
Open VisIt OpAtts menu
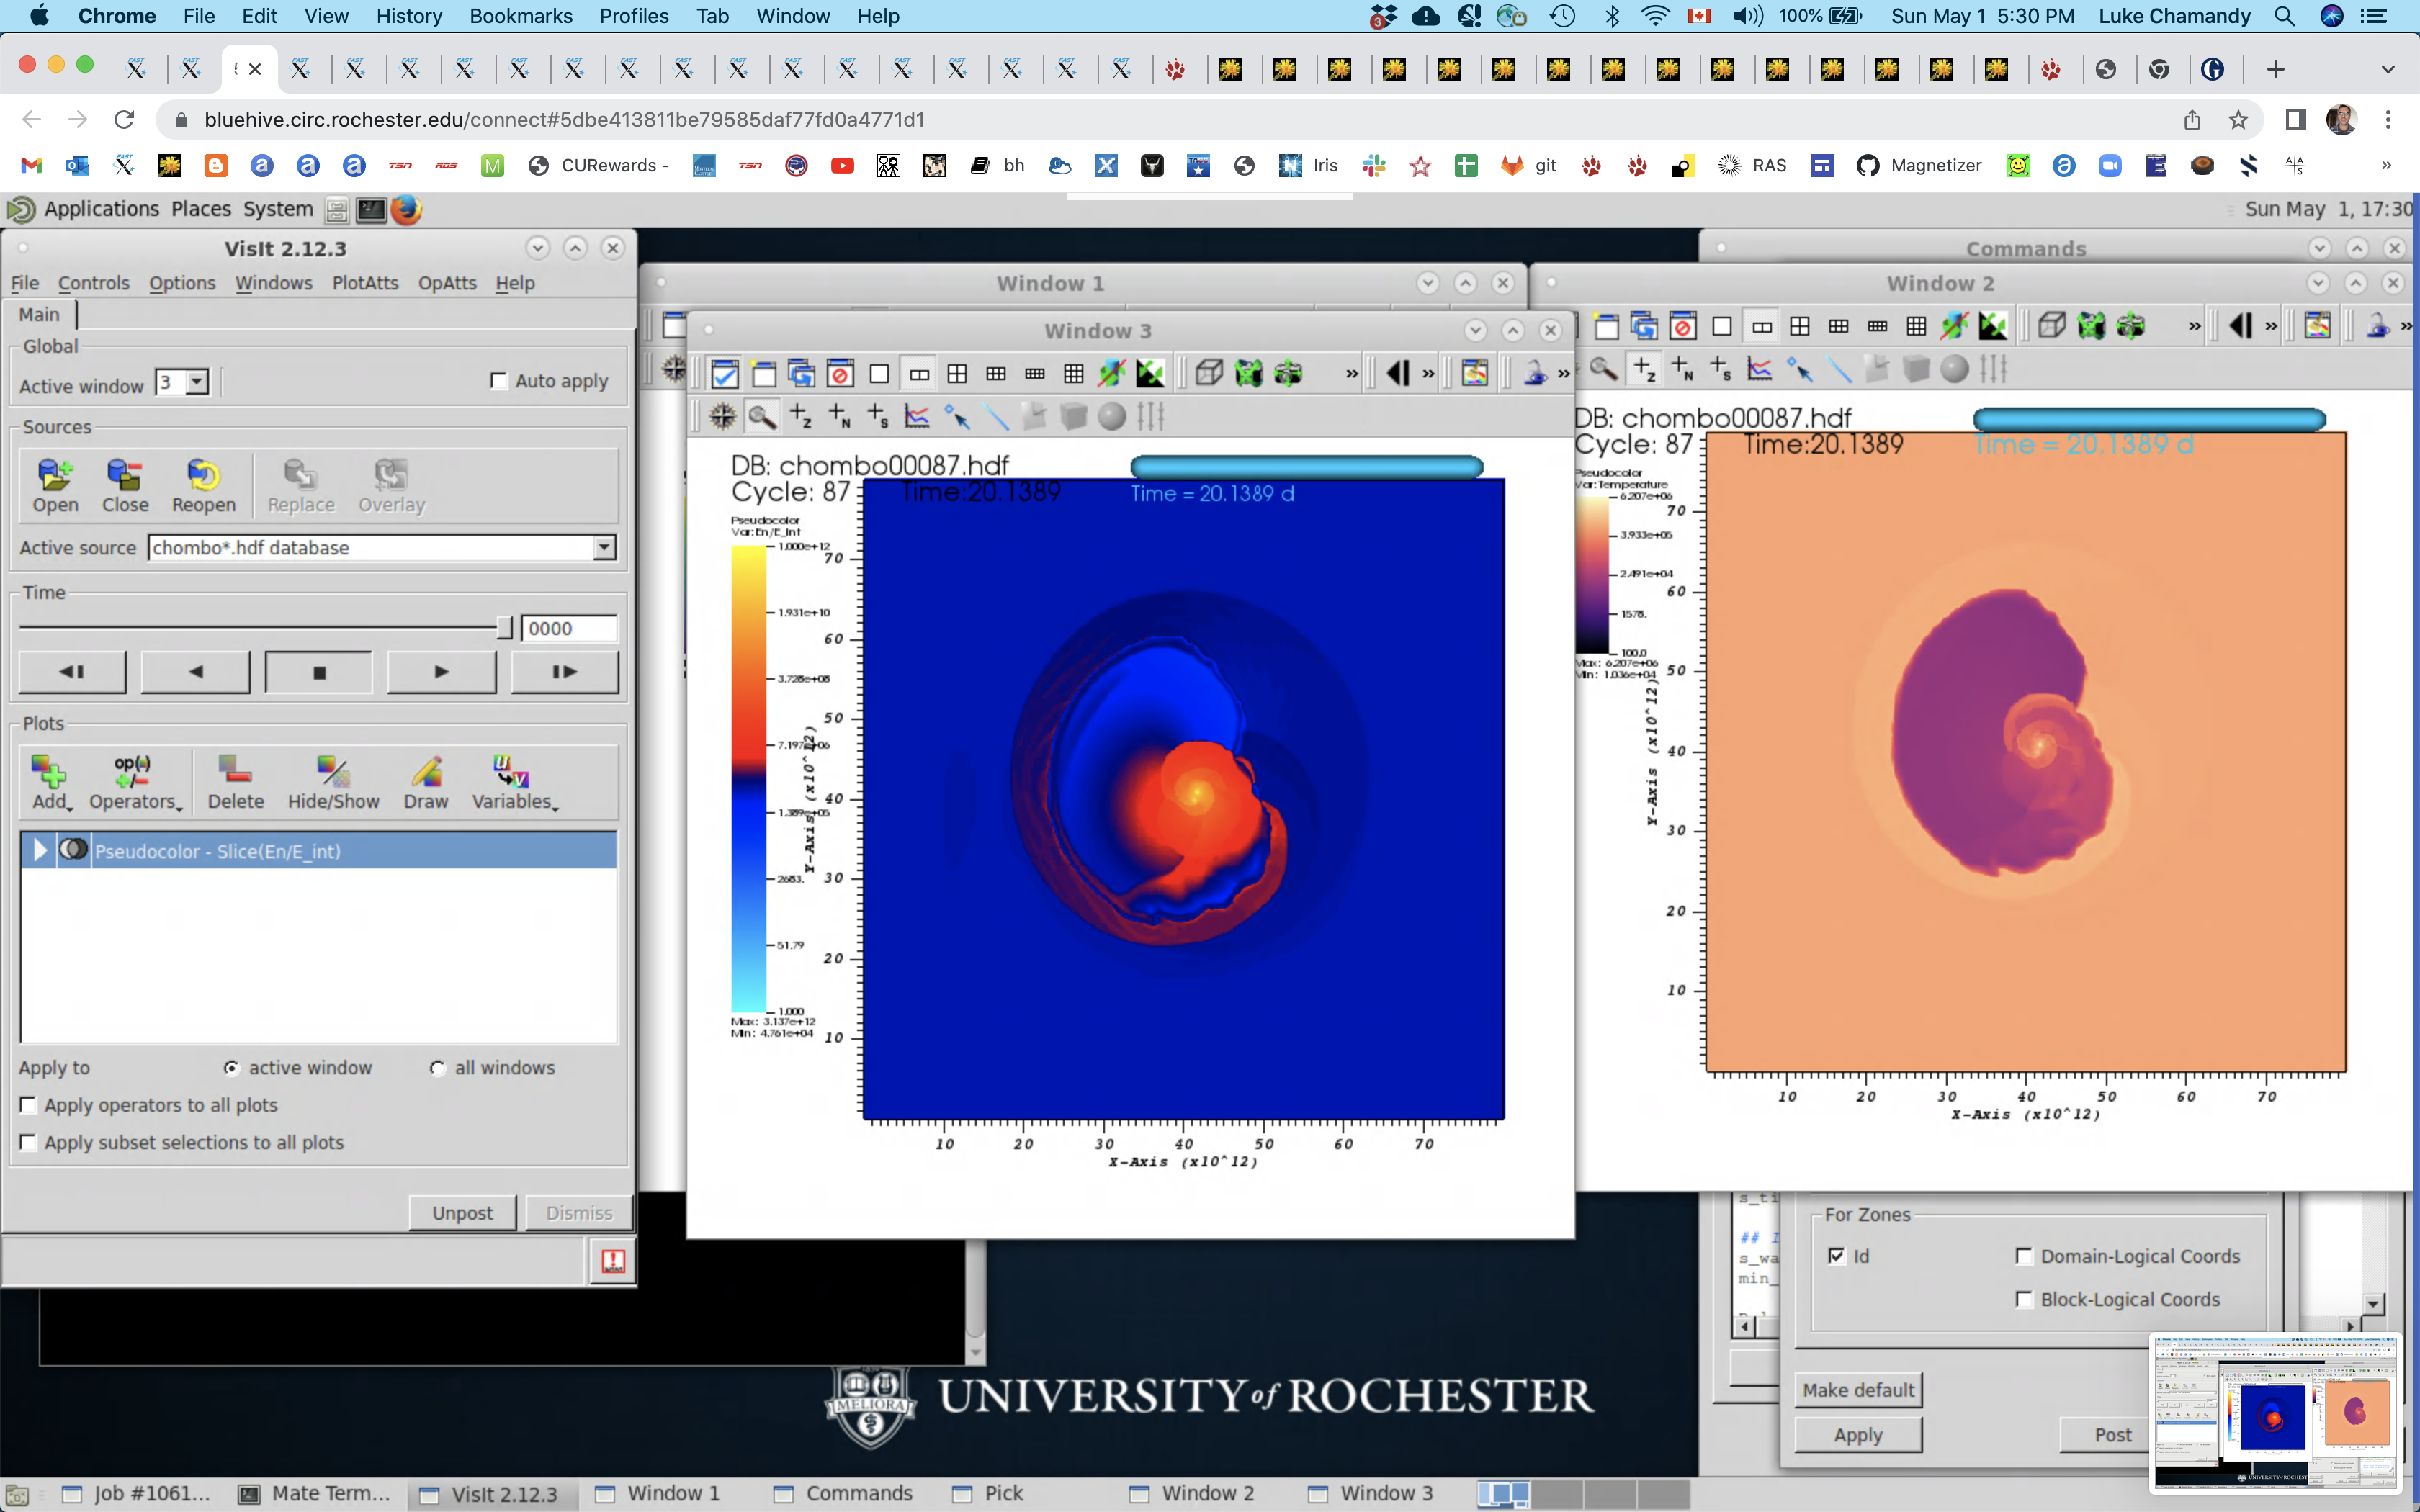pos(447,283)
